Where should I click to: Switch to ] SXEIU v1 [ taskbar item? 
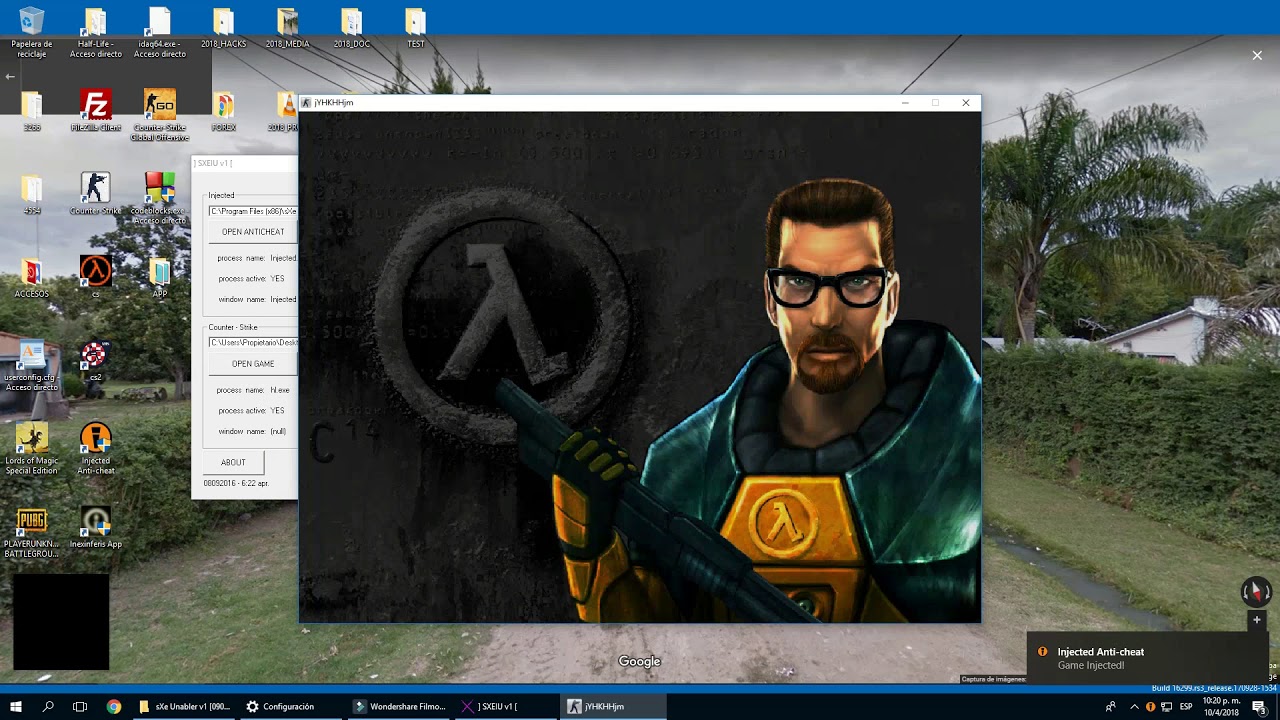pyautogui.click(x=508, y=707)
